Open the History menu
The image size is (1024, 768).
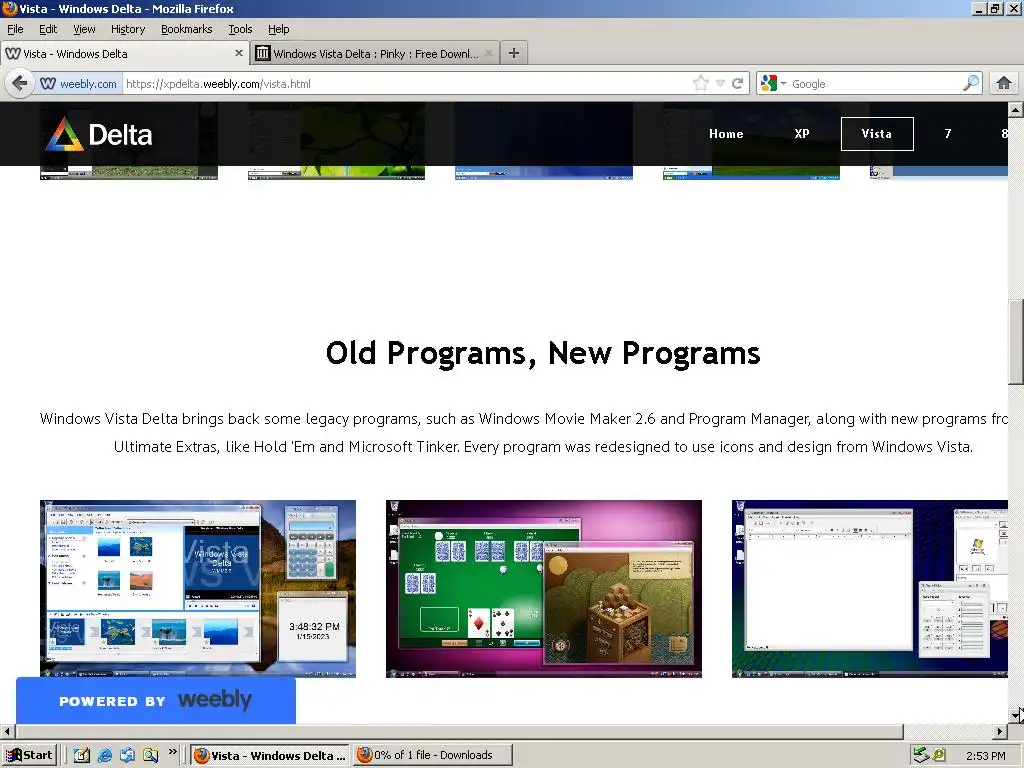coord(127,29)
